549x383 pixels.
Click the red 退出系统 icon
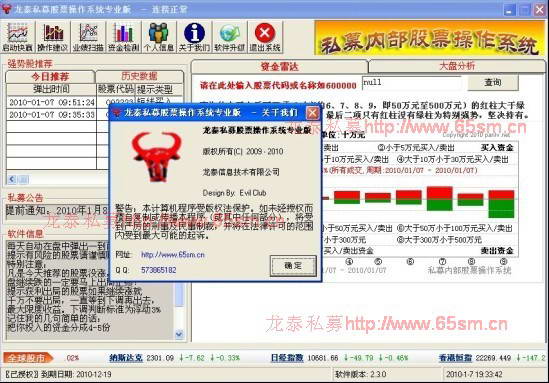(x=265, y=37)
